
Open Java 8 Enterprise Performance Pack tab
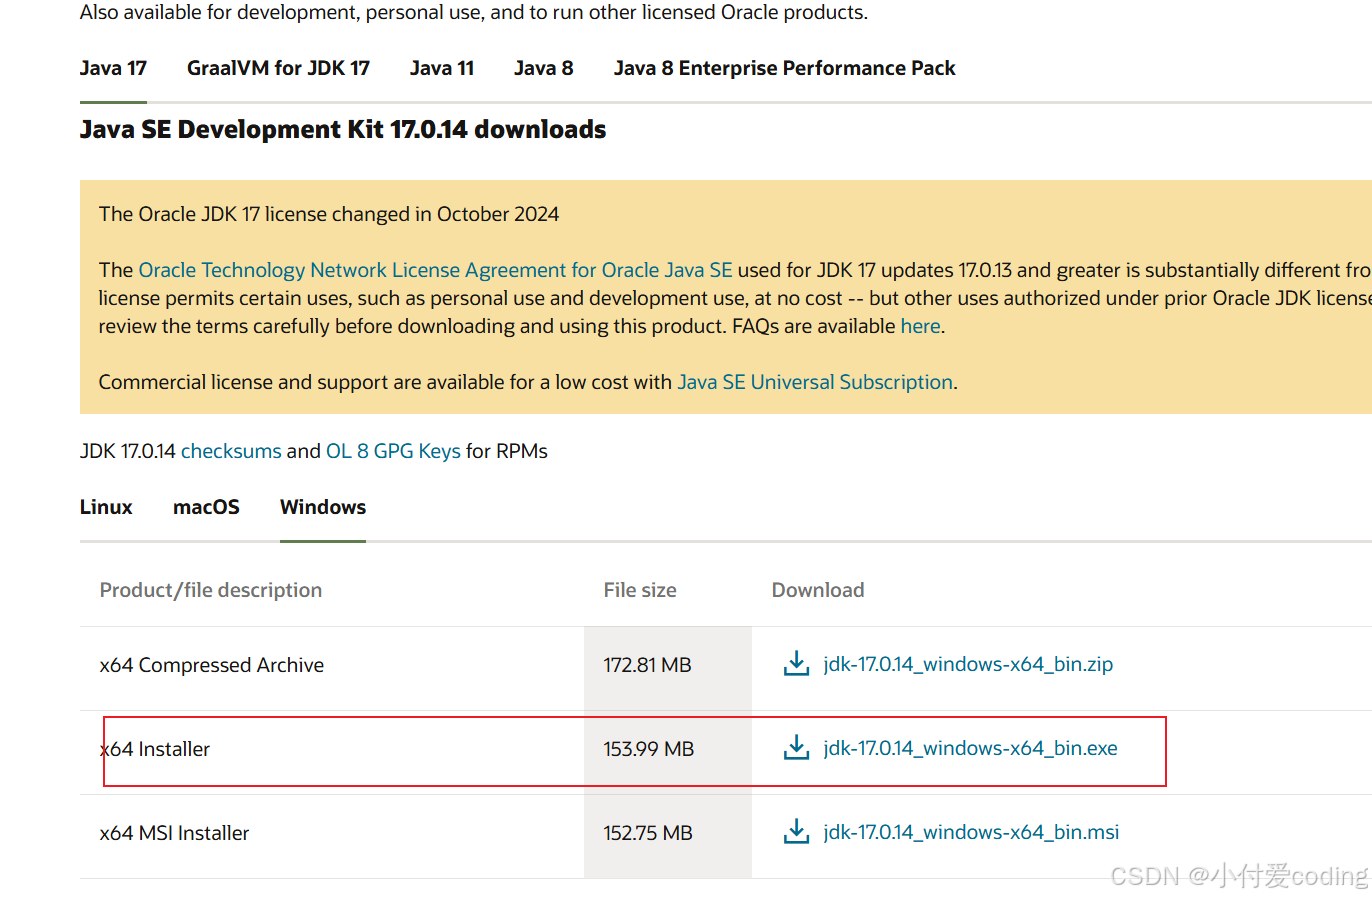click(785, 68)
